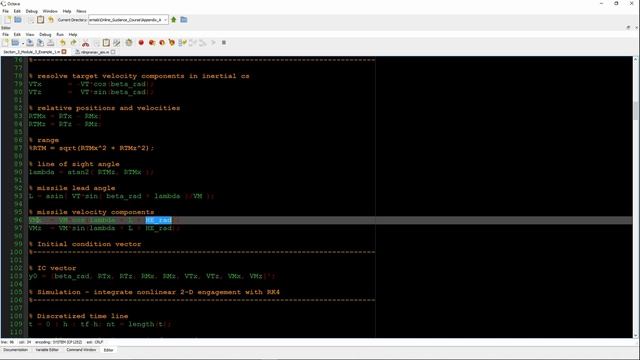Click scrollbar up arrow in editor
The width and height of the screenshot is (640, 360).
click(x=636, y=60)
